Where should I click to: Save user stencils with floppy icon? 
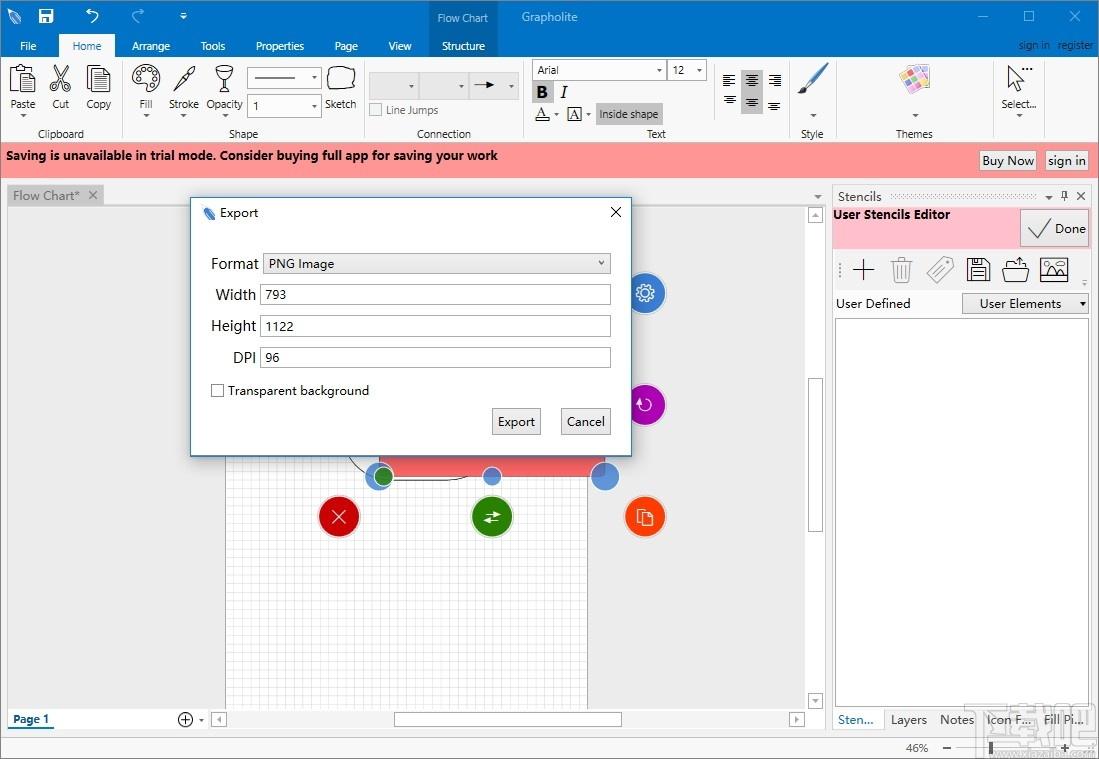click(978, 270)
